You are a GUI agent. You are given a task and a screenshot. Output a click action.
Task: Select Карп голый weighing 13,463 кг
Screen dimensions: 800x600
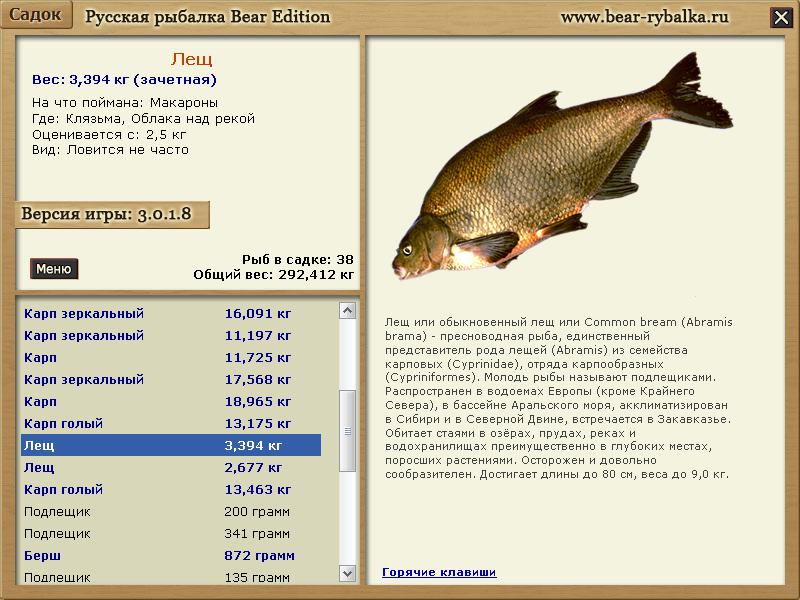[170, 490]
